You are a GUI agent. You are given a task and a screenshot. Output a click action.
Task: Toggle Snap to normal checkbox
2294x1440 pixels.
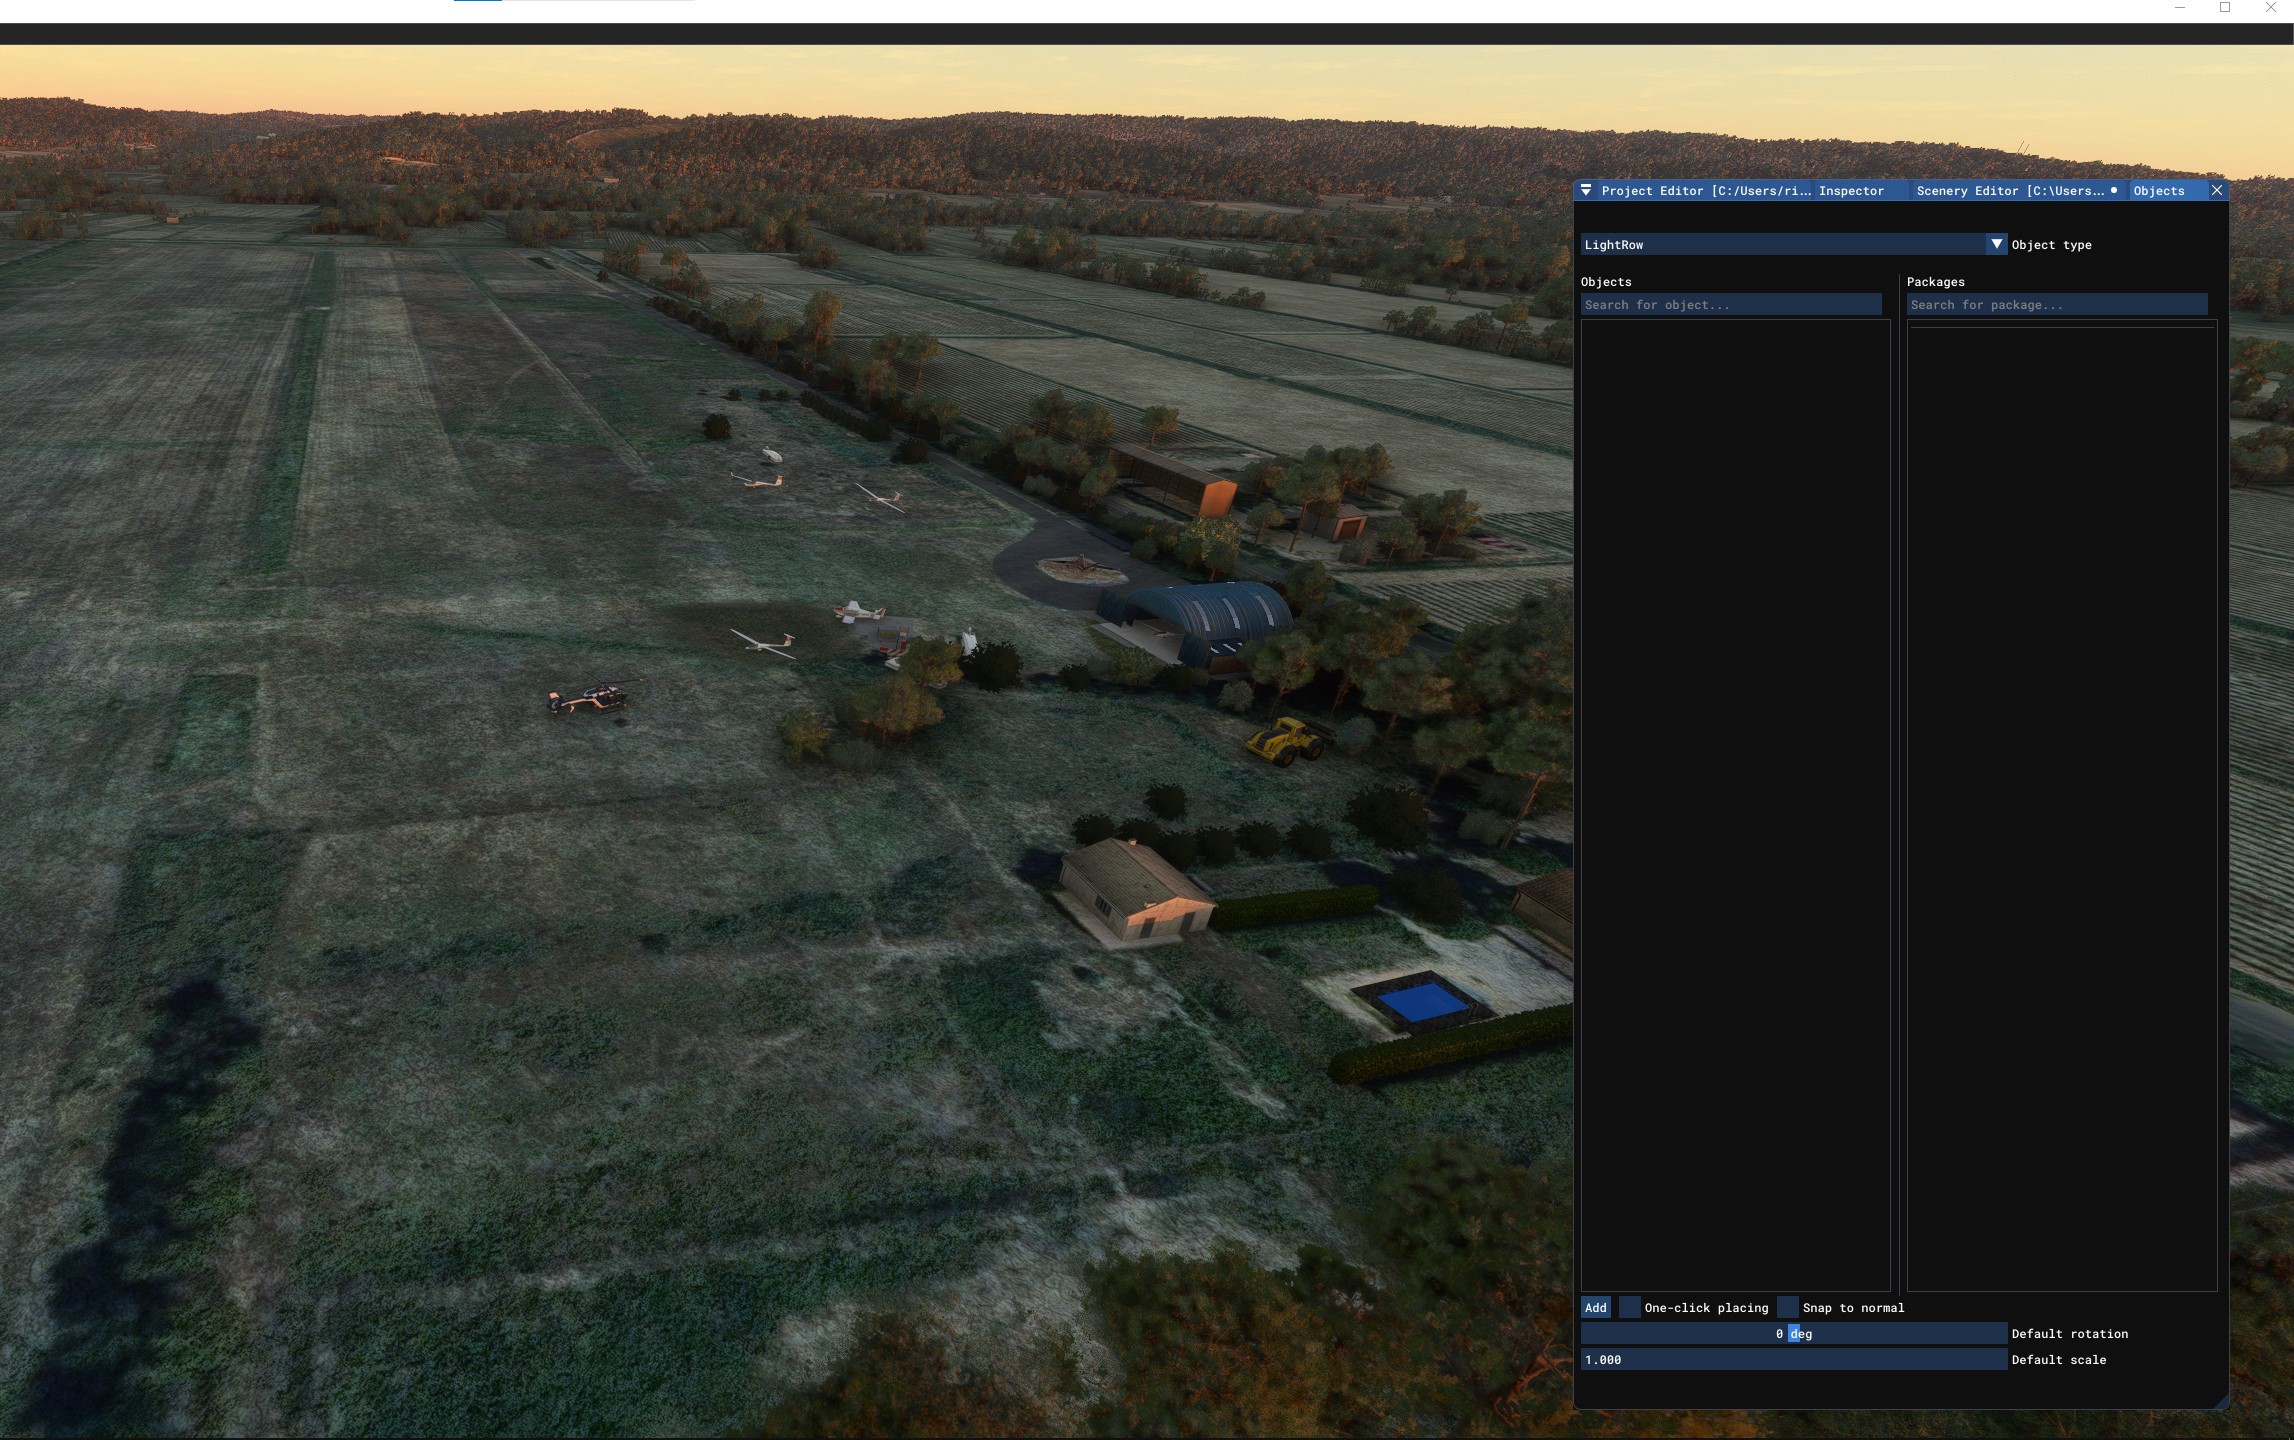click(x=1788, y=1308)
